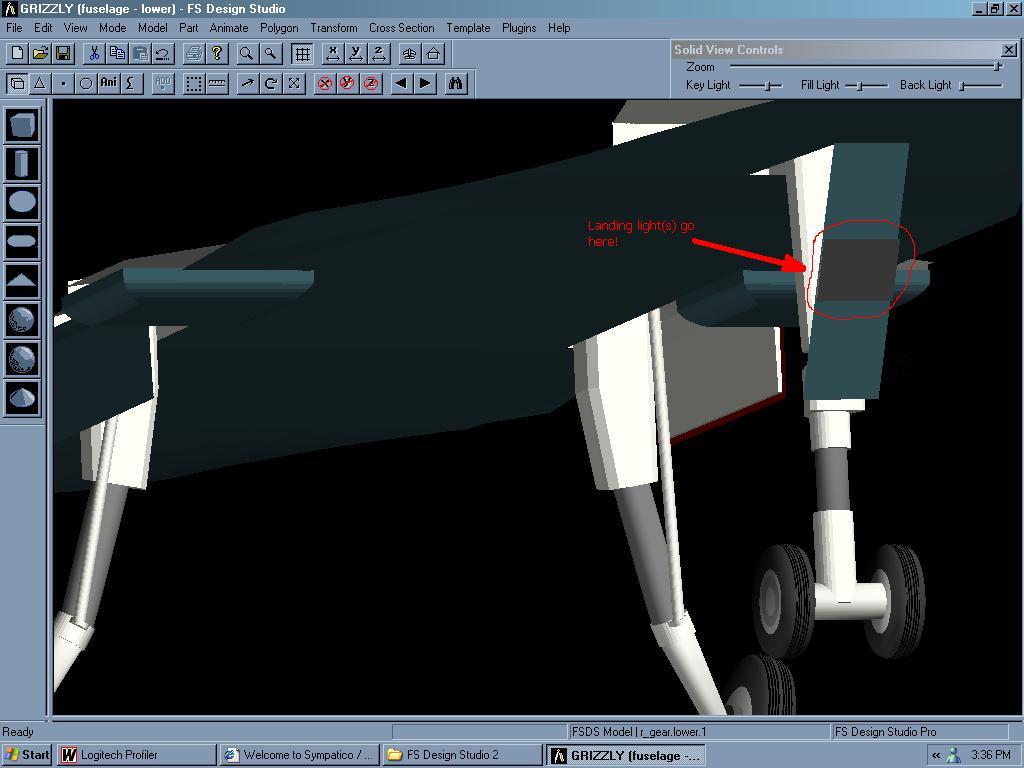Open the Polygon menu
The height and width of the screenshot is (768, 1024).
coord(279,28)
